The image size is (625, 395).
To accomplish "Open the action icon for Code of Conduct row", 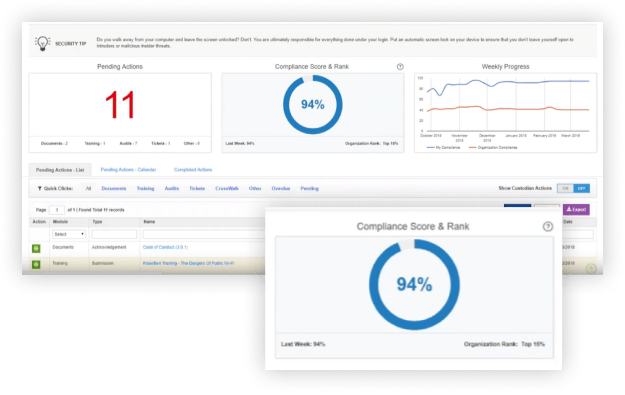I will 36,248.
